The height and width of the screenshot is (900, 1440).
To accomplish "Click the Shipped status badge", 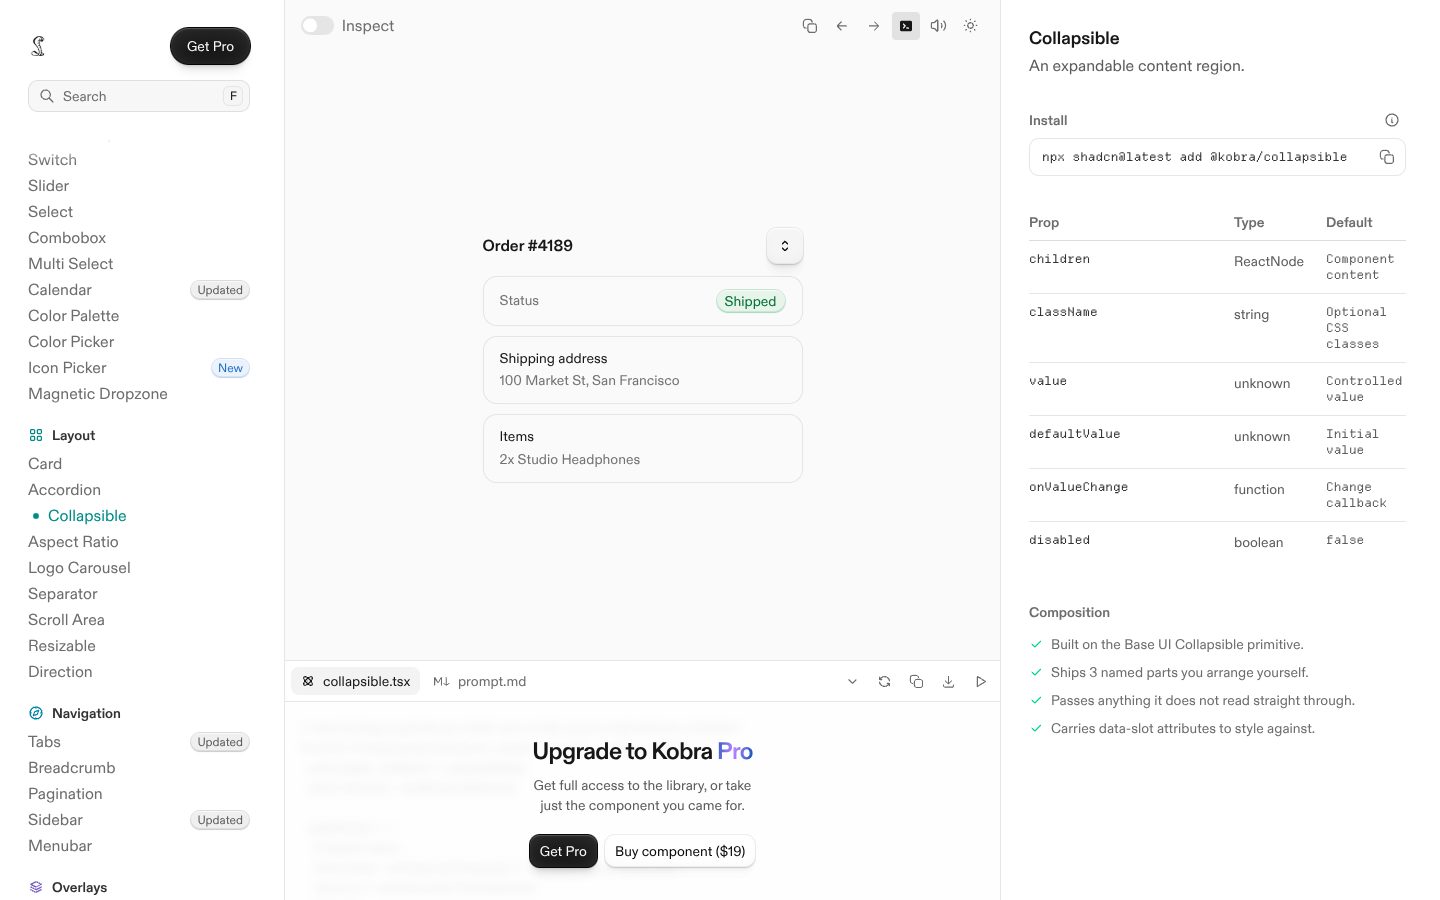I will (750, 301).
